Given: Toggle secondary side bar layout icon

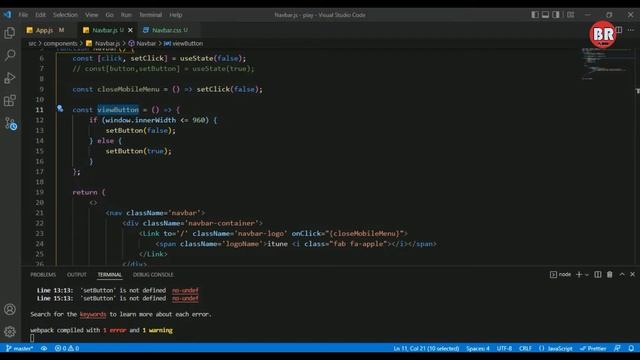Looking at the screenshot, I should 556,15.
